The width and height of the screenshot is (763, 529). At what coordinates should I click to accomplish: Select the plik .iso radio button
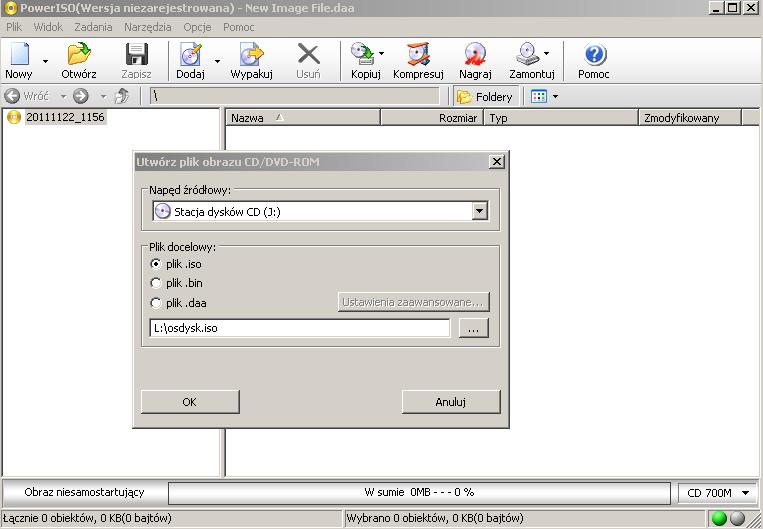tap(156, 264)
